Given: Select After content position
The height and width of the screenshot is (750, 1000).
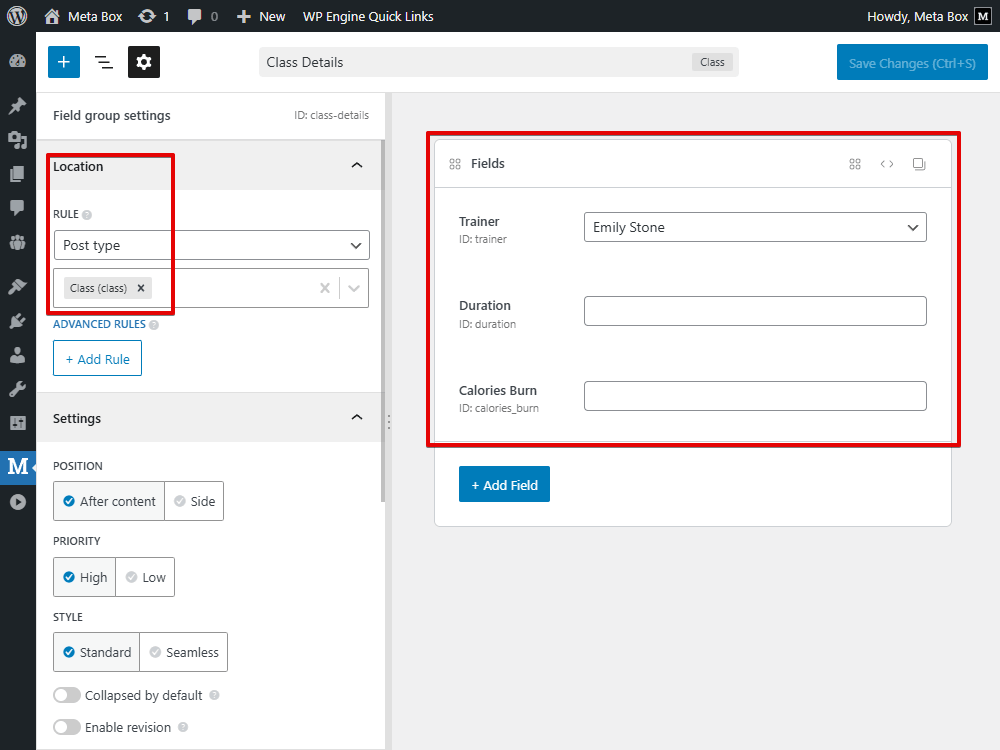Looking at the screenshot, I should tap(109, 501).
